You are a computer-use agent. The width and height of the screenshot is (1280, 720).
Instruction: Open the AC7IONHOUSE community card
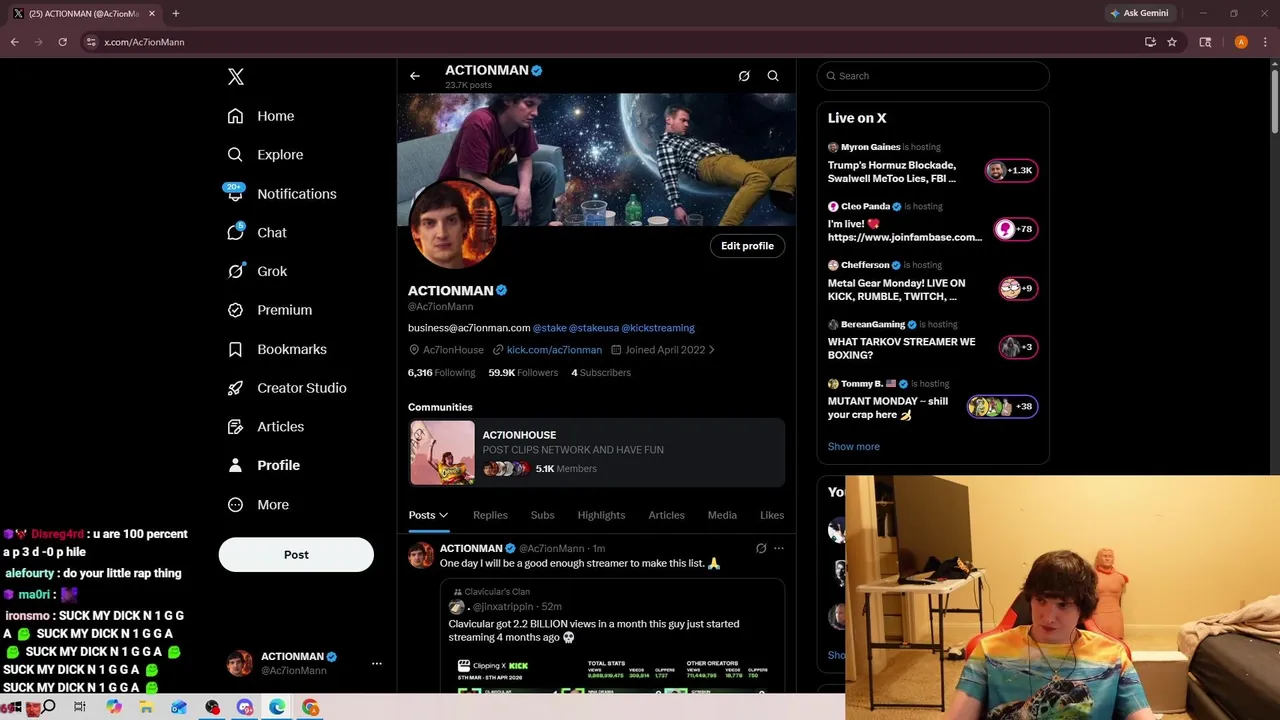pyautogui.click(x=597, y=453)
